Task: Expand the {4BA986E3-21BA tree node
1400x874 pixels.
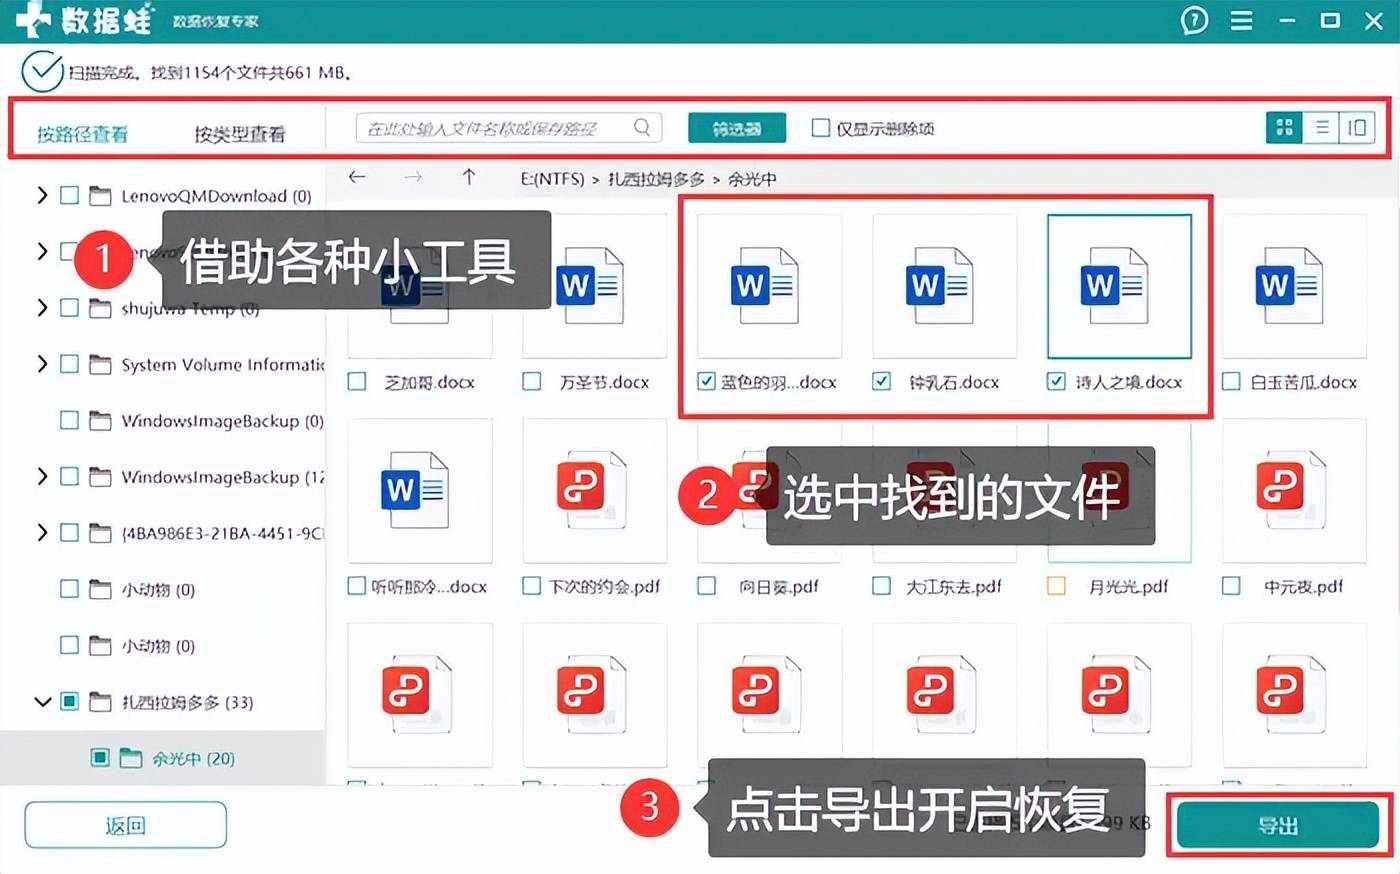Action: [42, 533]
